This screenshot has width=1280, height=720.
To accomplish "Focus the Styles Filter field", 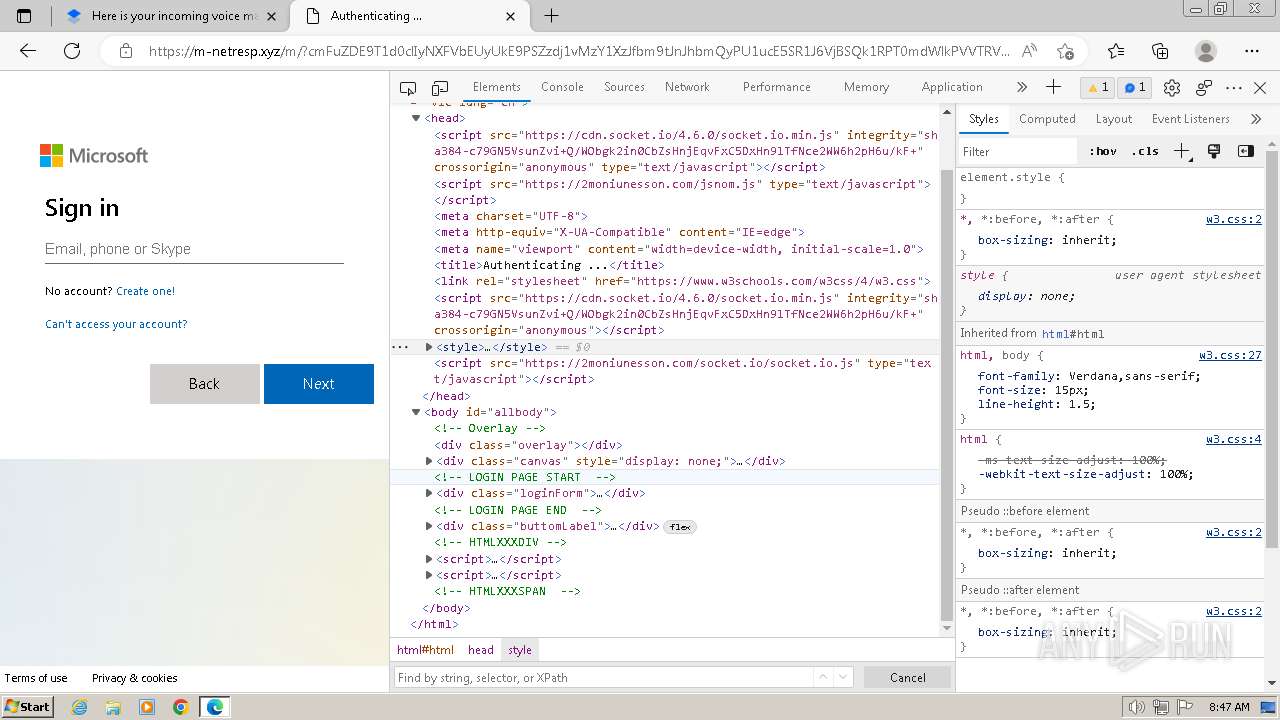I will [1018, 152].
